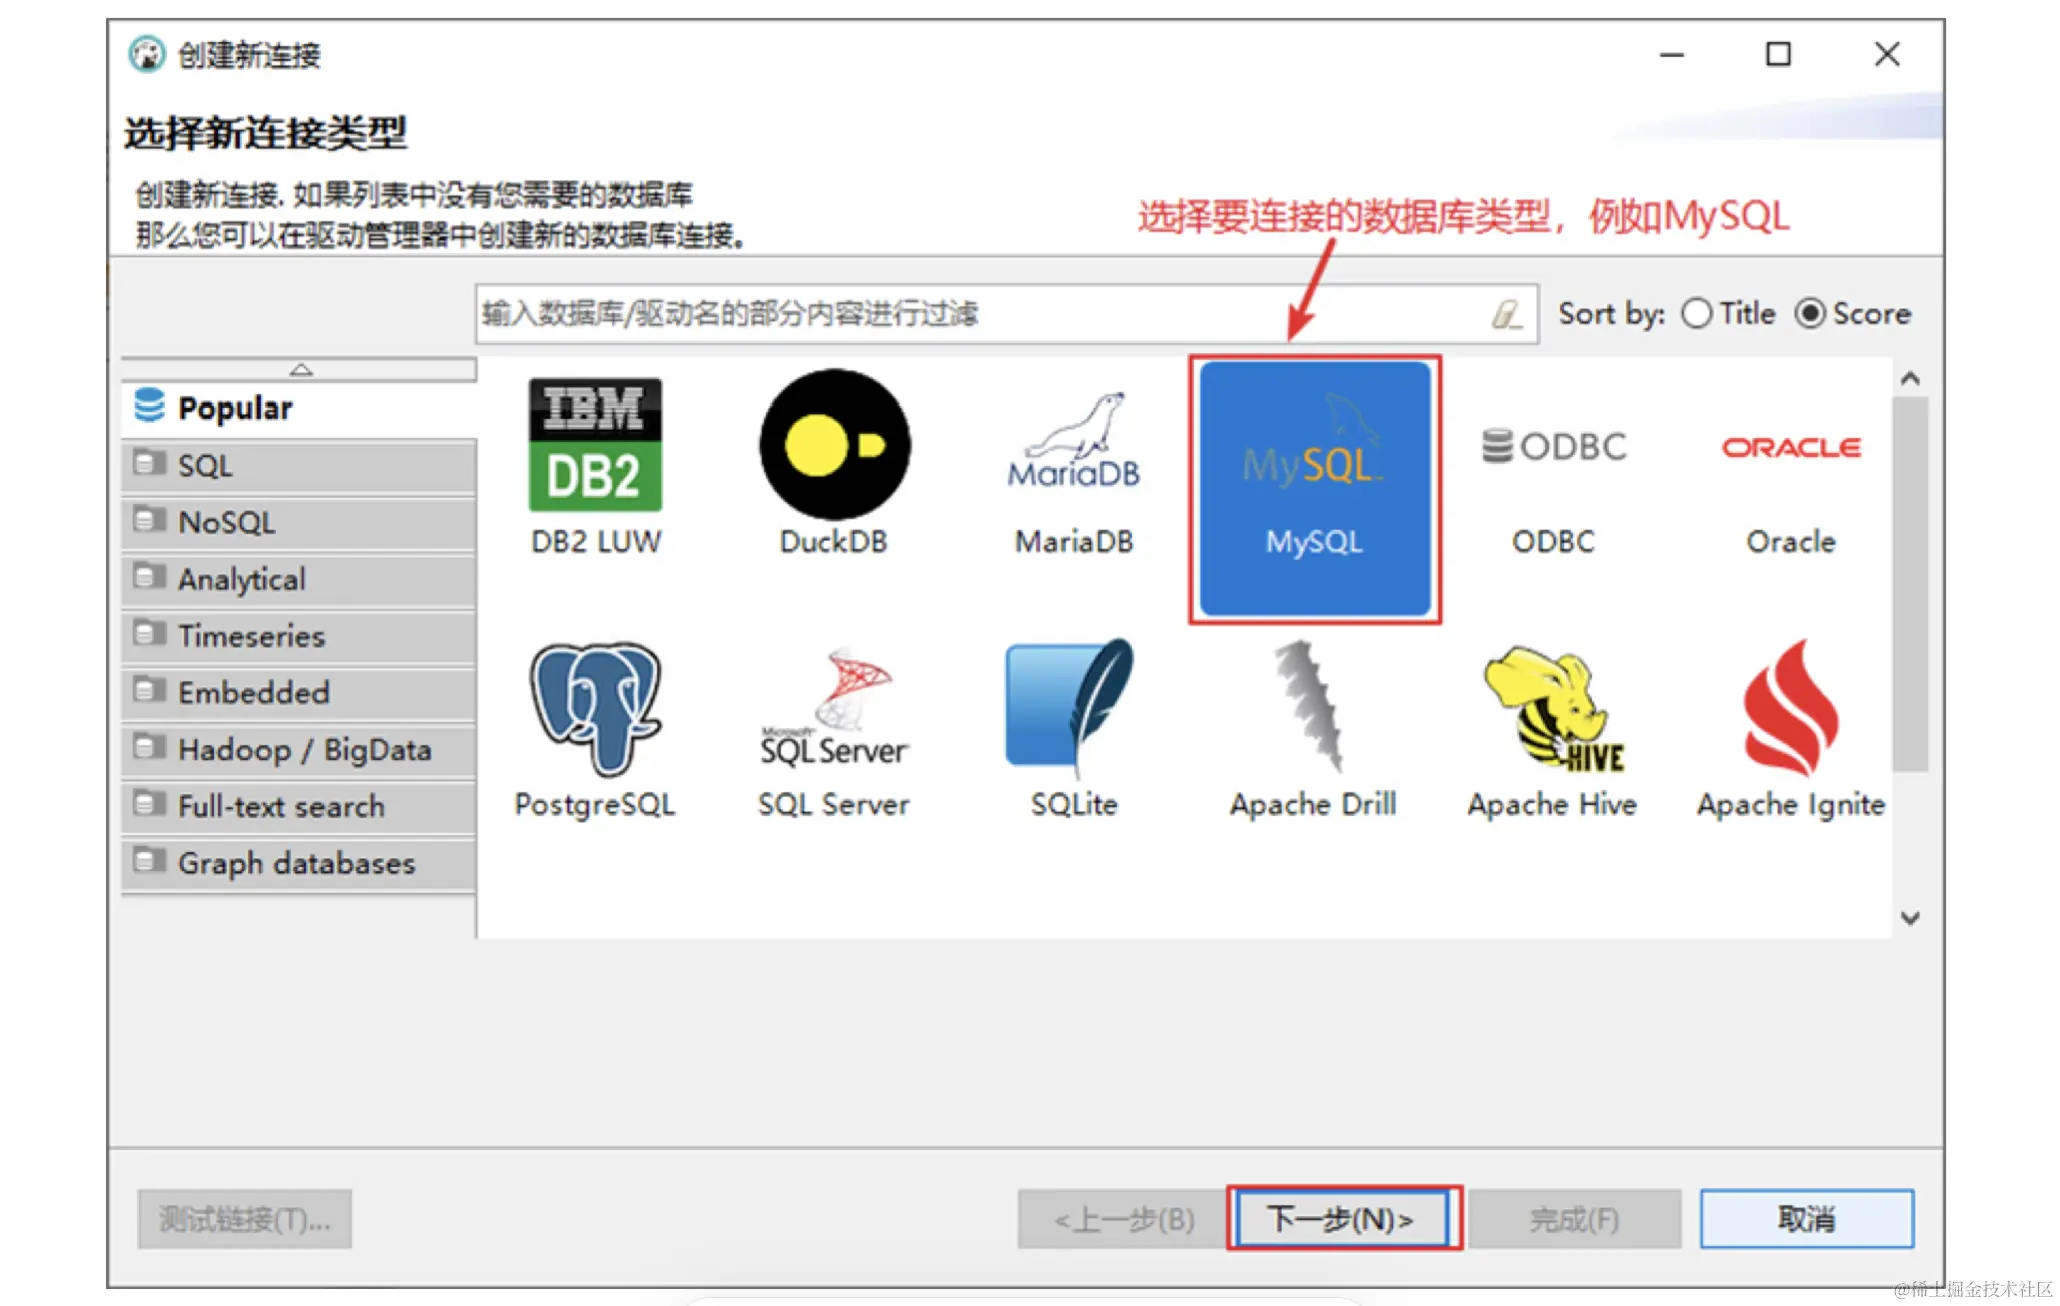This screenshot has height=1306, width=2060.
Task: Pick the MySQL database tile
Action: [x=1315, y=488]
